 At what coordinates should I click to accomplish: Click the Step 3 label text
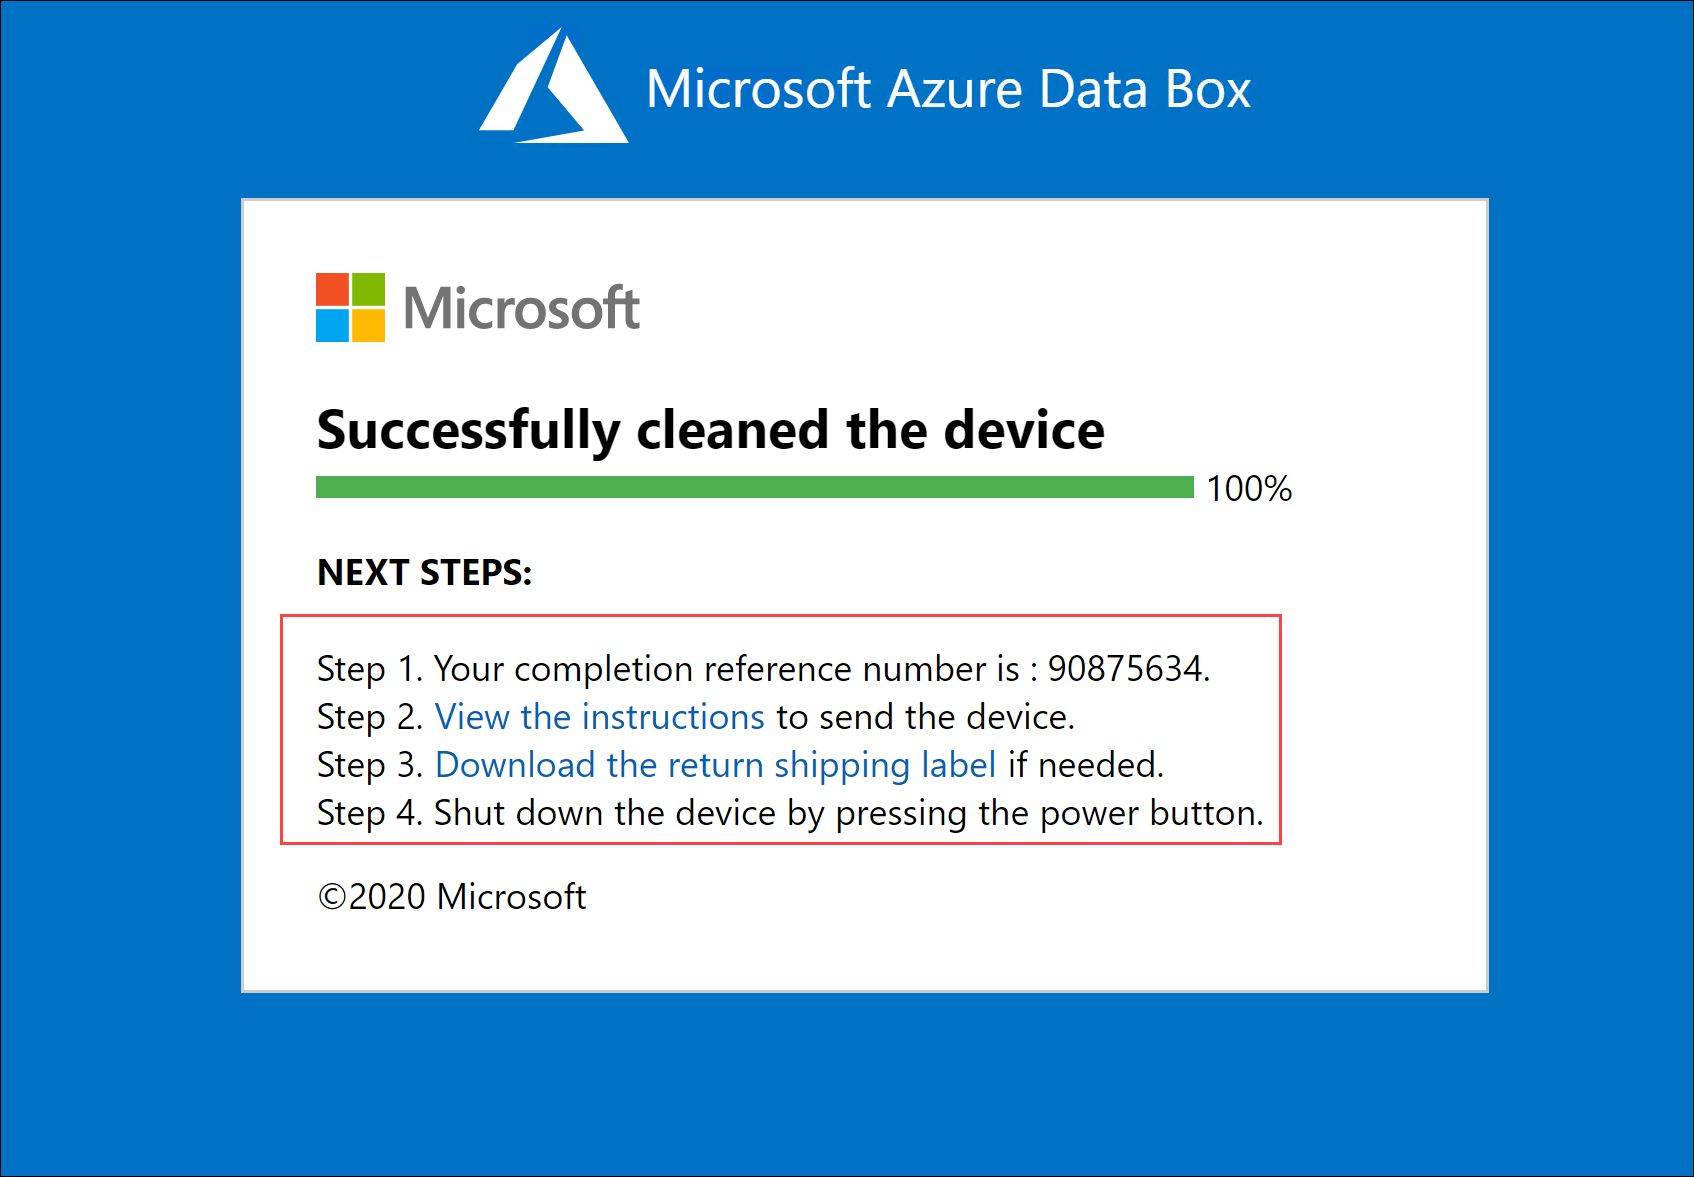pyautogui.click(x=371, y=765)
